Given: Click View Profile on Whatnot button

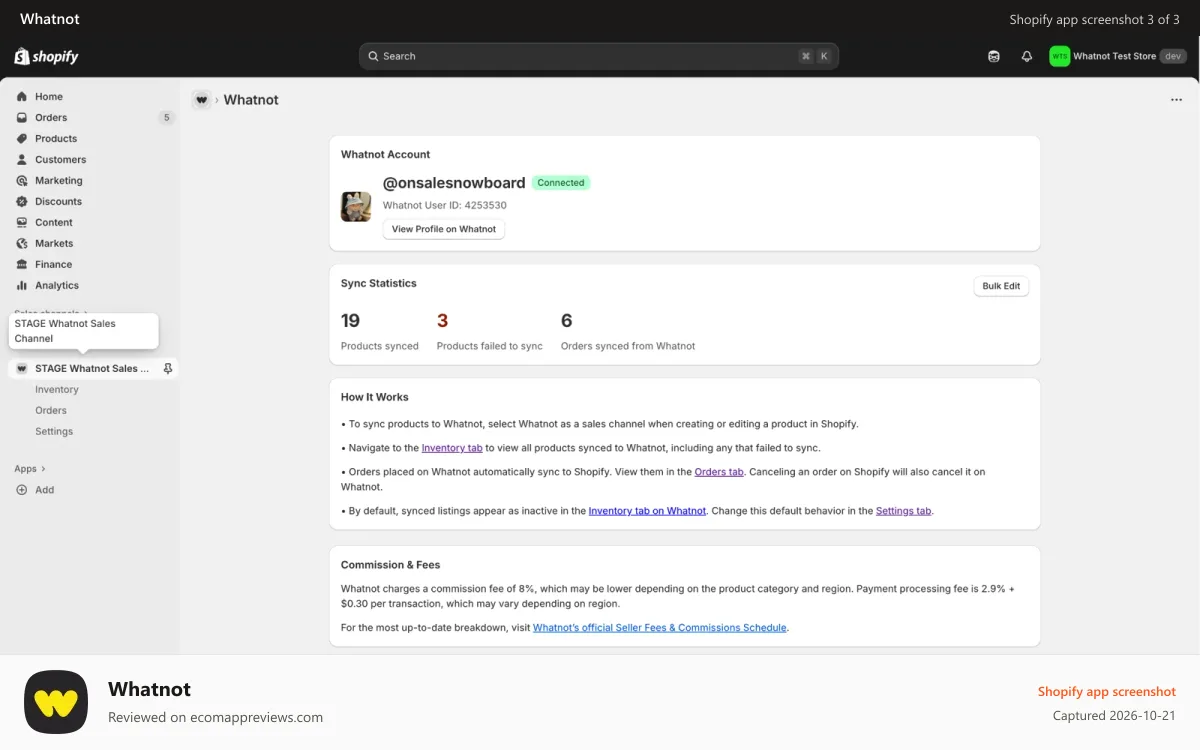Looking at the screenshot, I should 444,229.
